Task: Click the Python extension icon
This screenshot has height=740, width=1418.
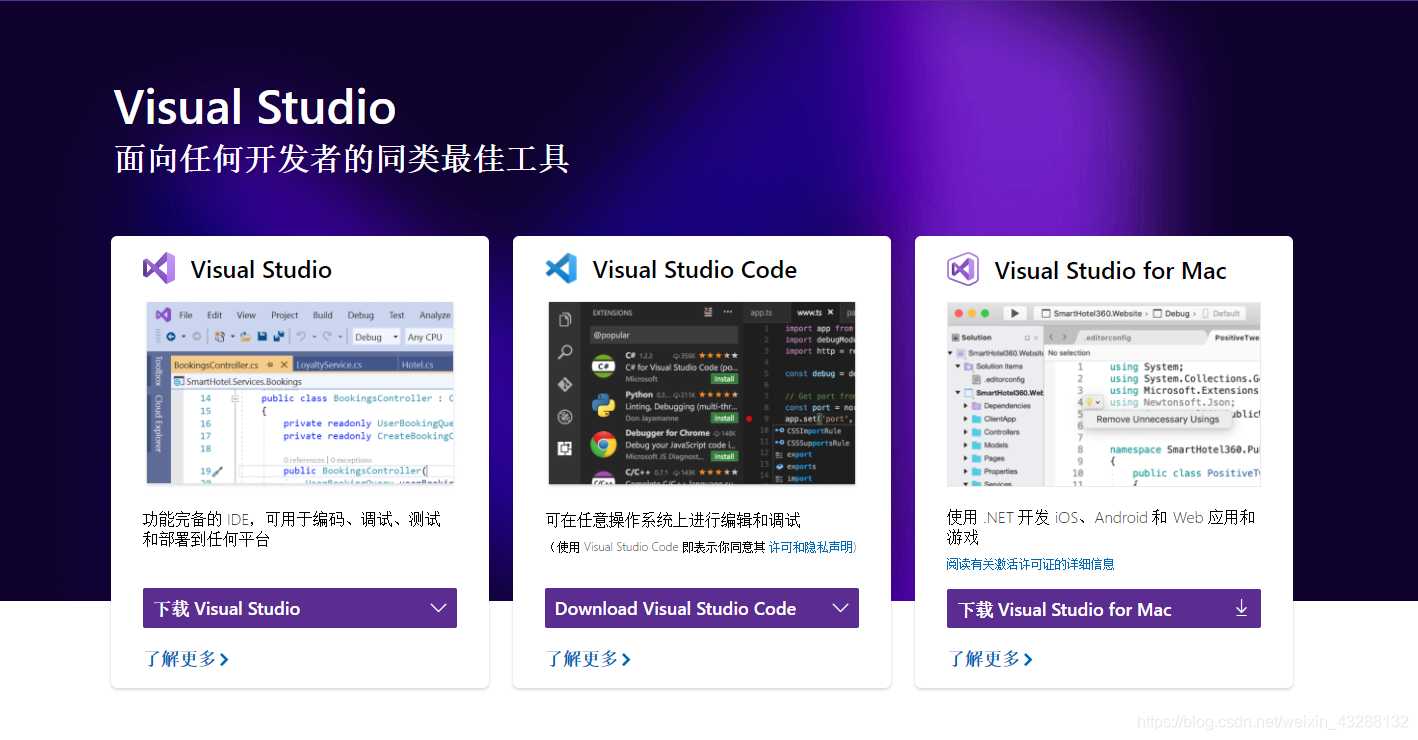Action: coord(602,403)
